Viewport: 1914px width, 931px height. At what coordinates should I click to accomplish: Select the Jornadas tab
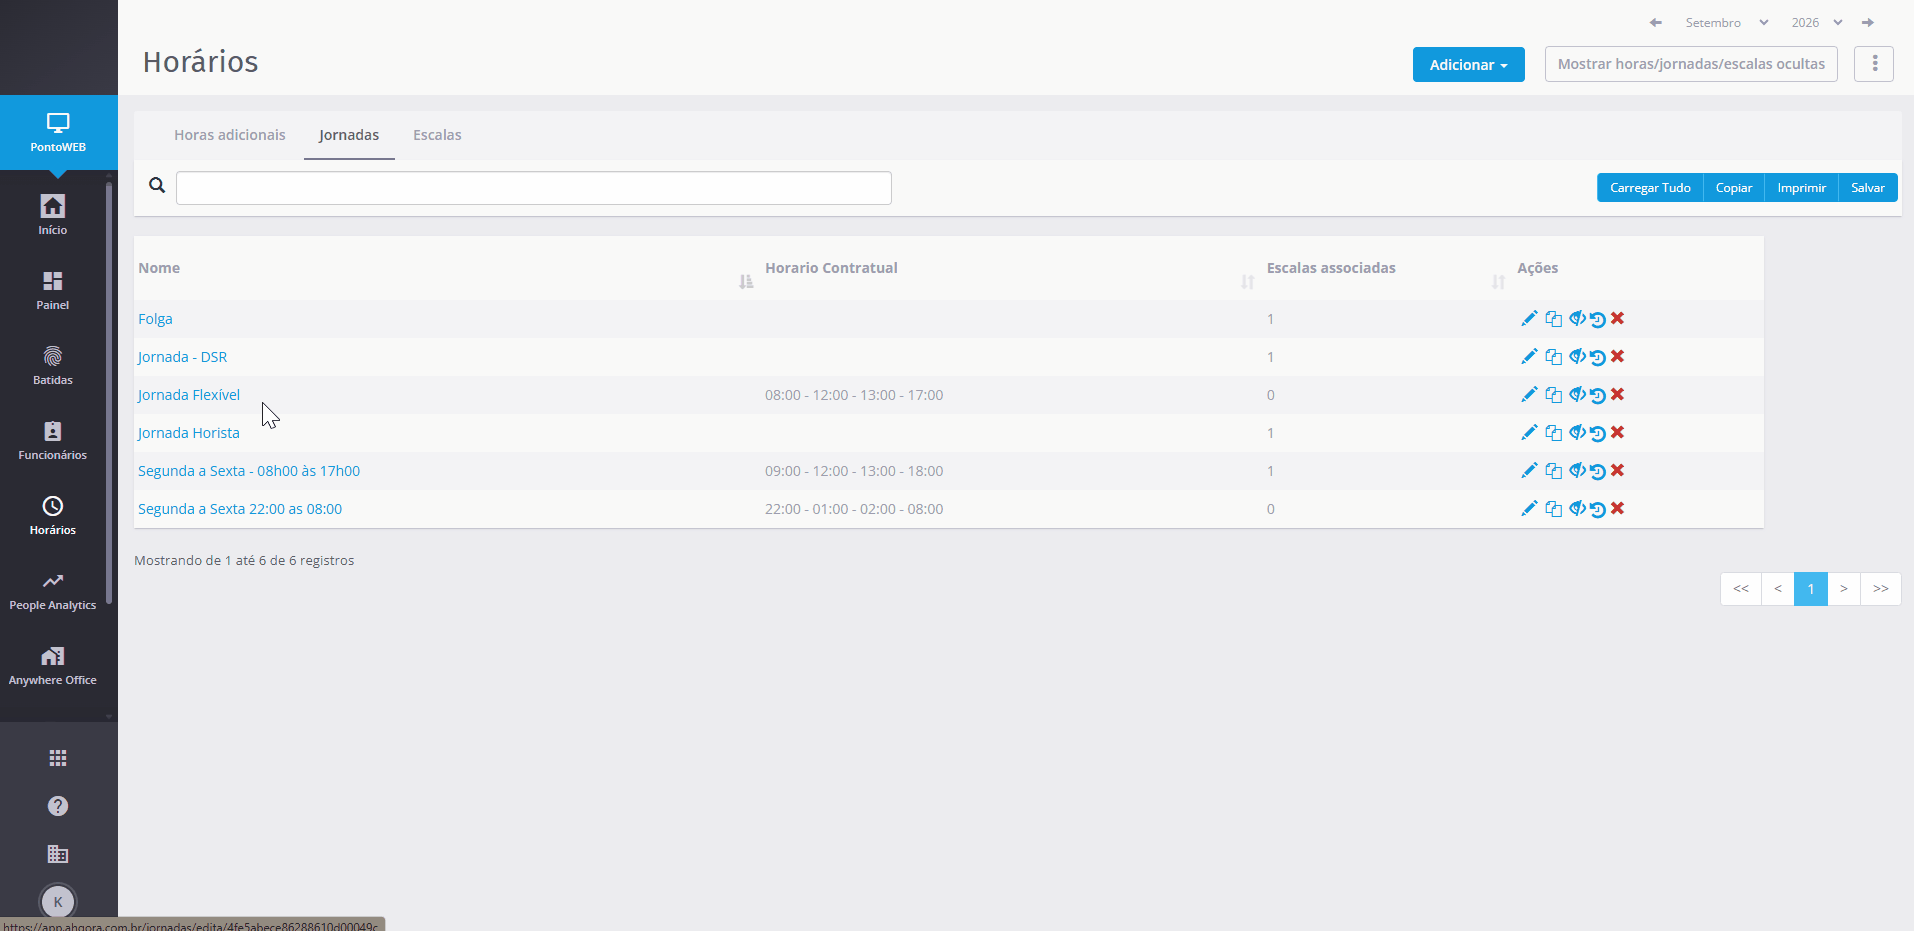tap(349, 135)
